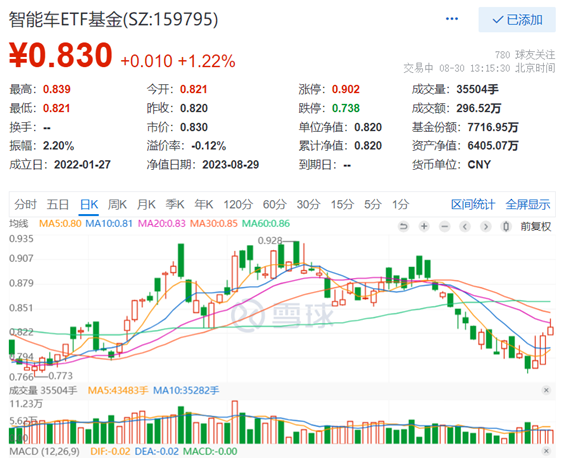Click the candlestick style icon
571x458 pixels.
pos(505,227)
